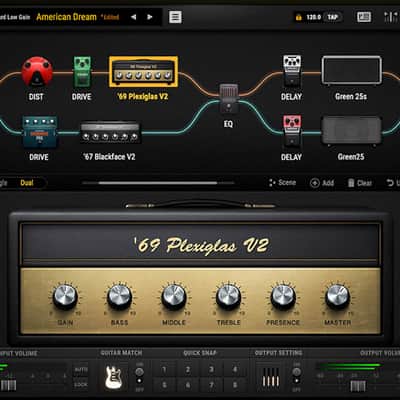Click the Guitar Match guitar icon

pyautogui.click(x=113, y=377)
